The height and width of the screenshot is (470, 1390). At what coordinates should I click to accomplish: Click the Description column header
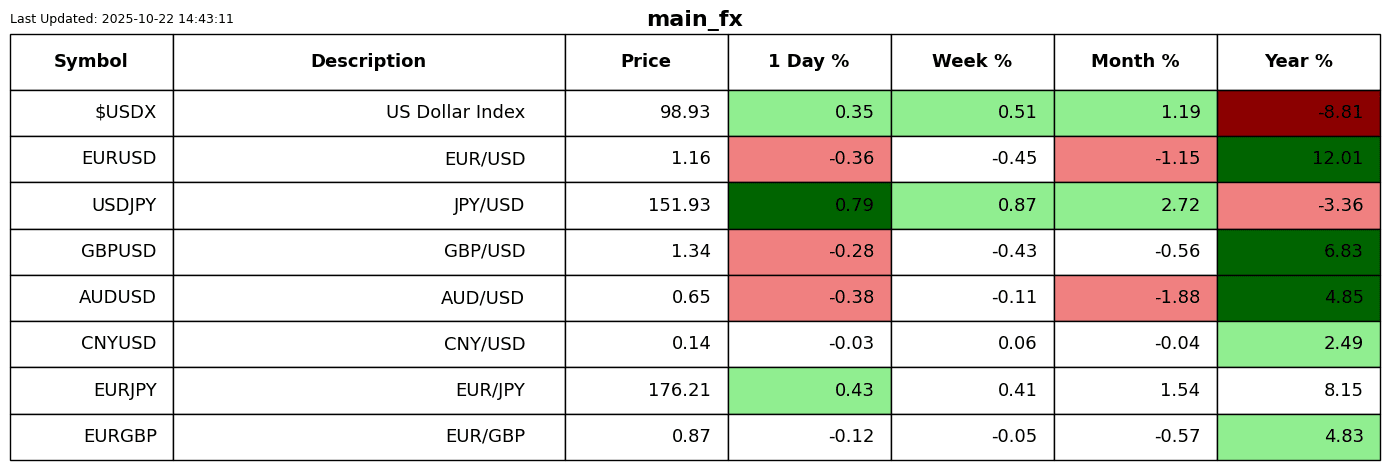point(368,62)
